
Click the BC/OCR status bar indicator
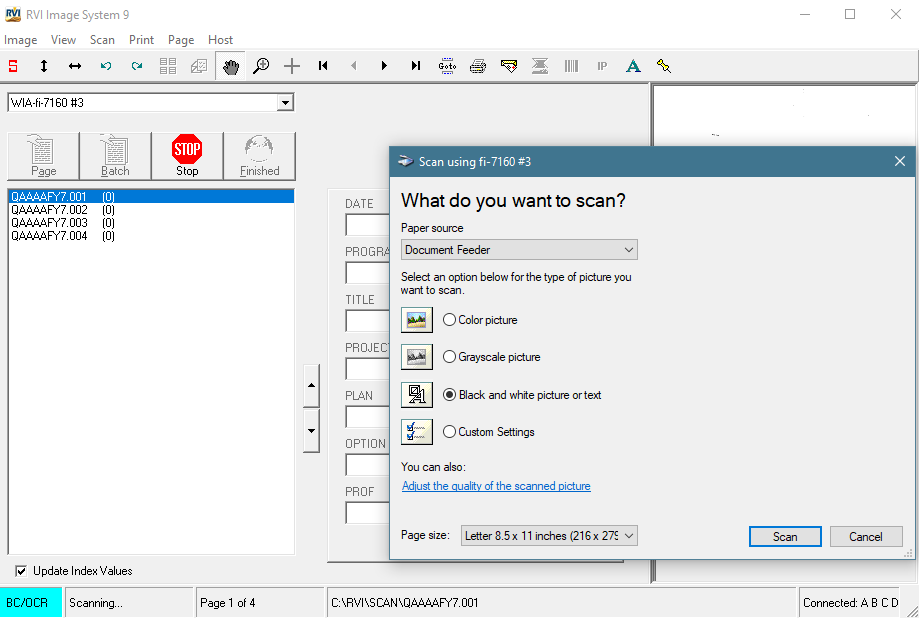pyautogui.click(x=30, y=603)
